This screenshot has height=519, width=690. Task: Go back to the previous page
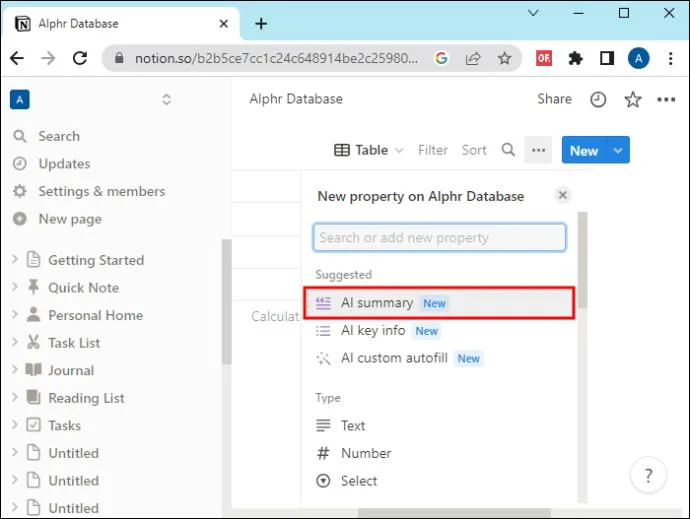coord(17,58)
